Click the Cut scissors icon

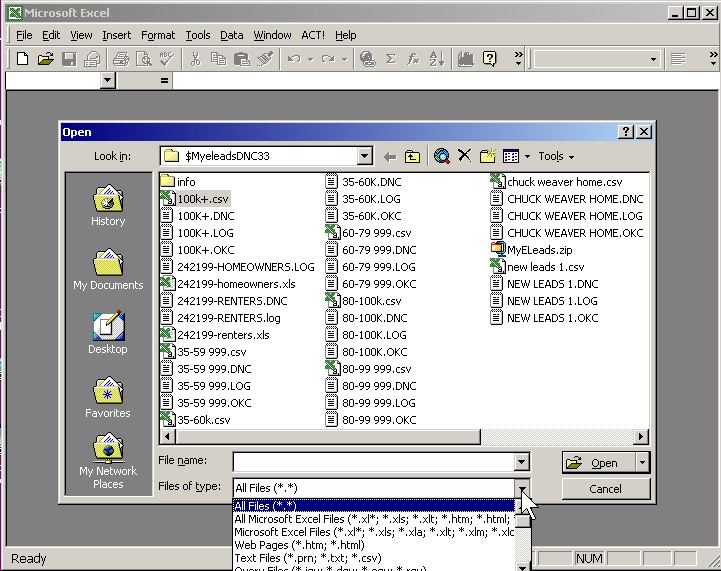[x=195, y=59]
